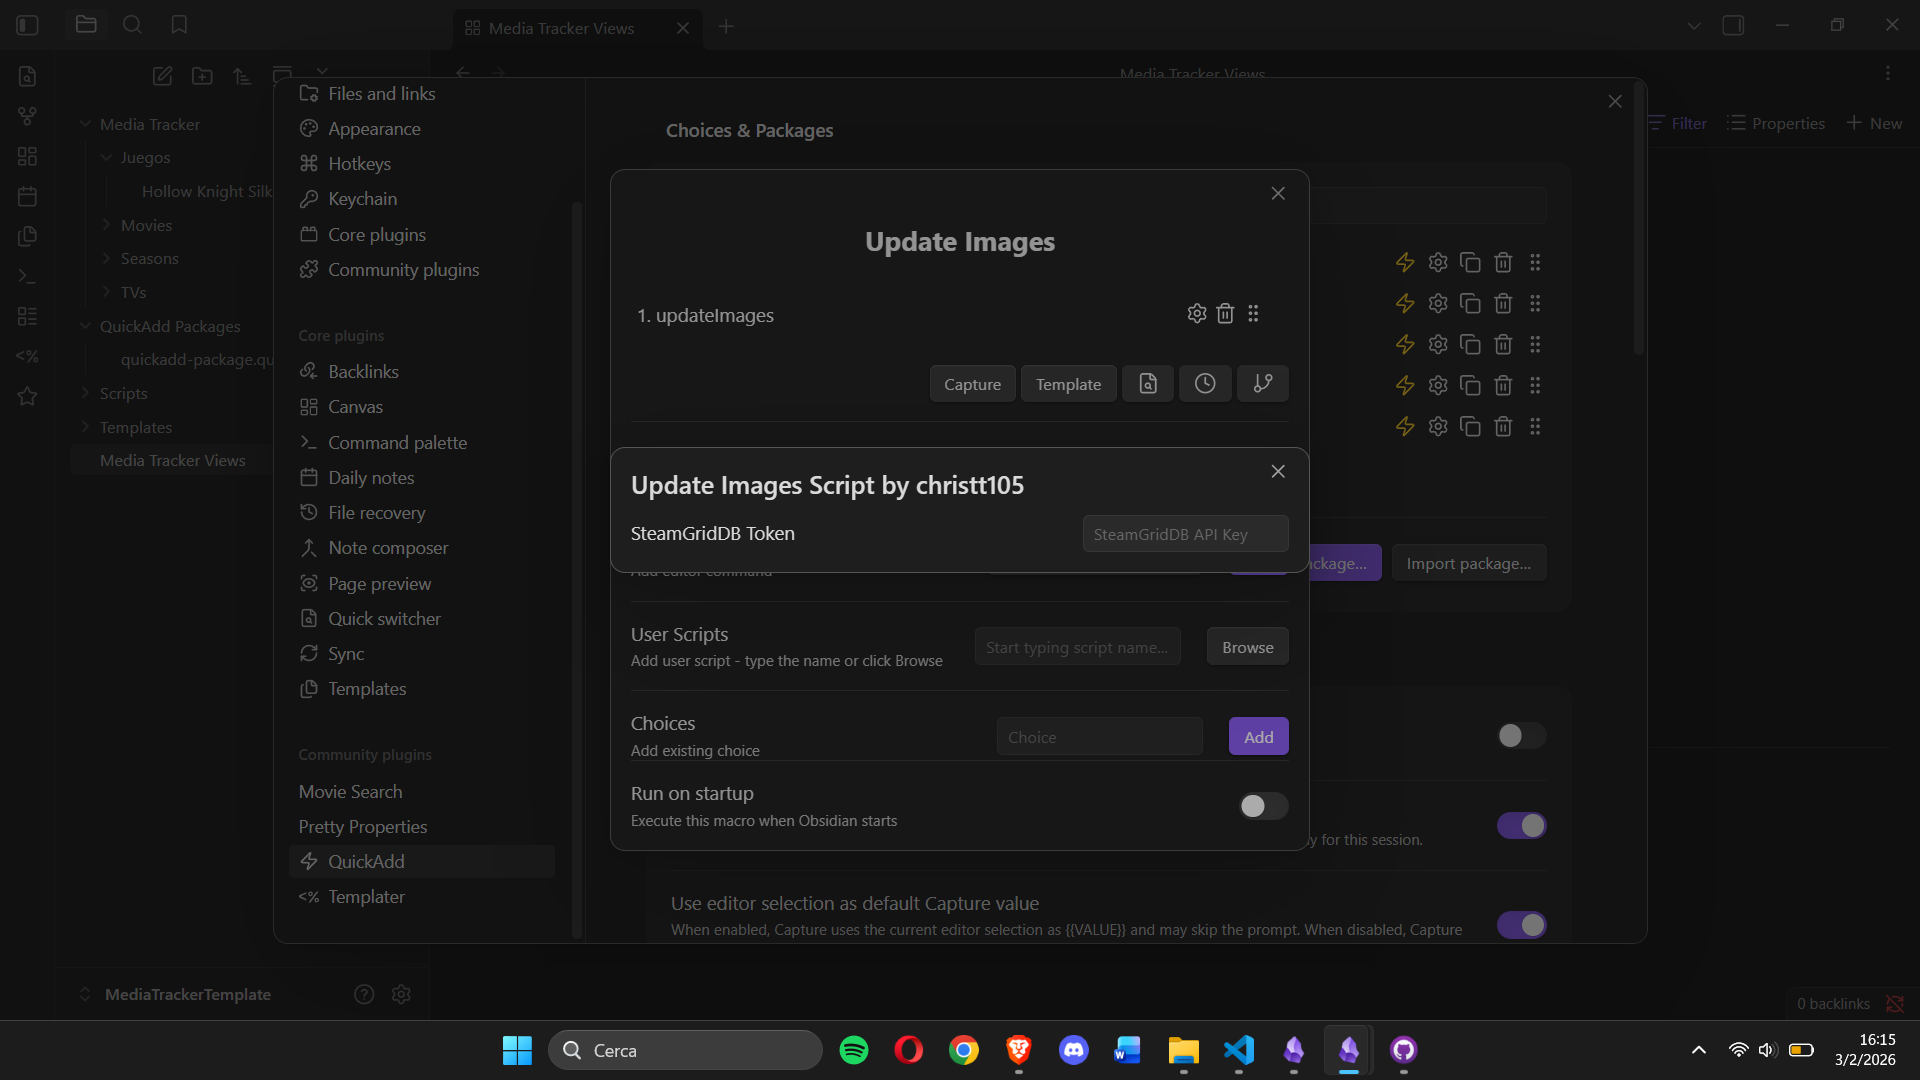Create a new folder icon
Image resolution: width=1920 pixels, height=1080 pixels.
pyautogui.click(x=202, y=76)
